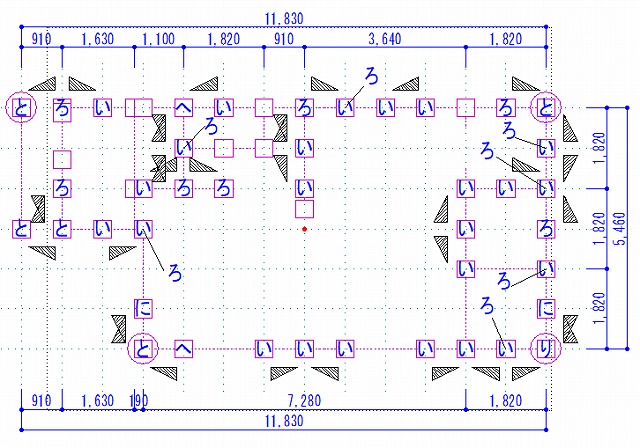Select the circled と marker at top-right corner

546,107
